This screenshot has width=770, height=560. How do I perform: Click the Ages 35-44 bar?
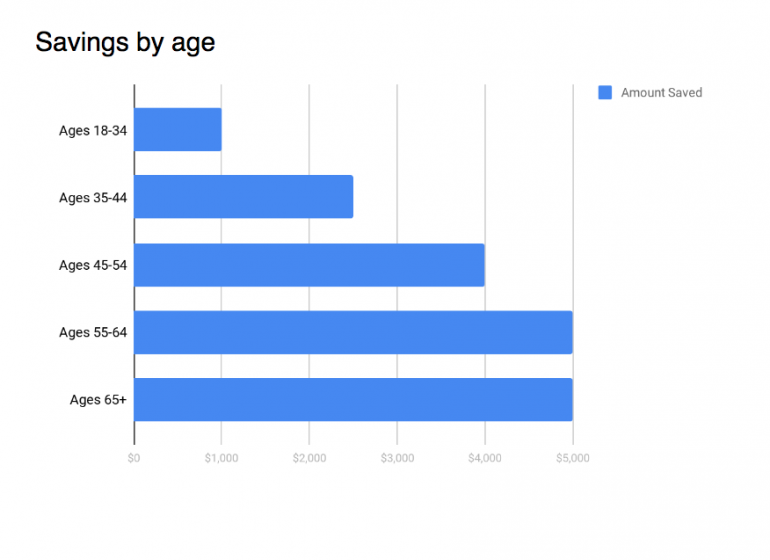click(x=243, y=197)
